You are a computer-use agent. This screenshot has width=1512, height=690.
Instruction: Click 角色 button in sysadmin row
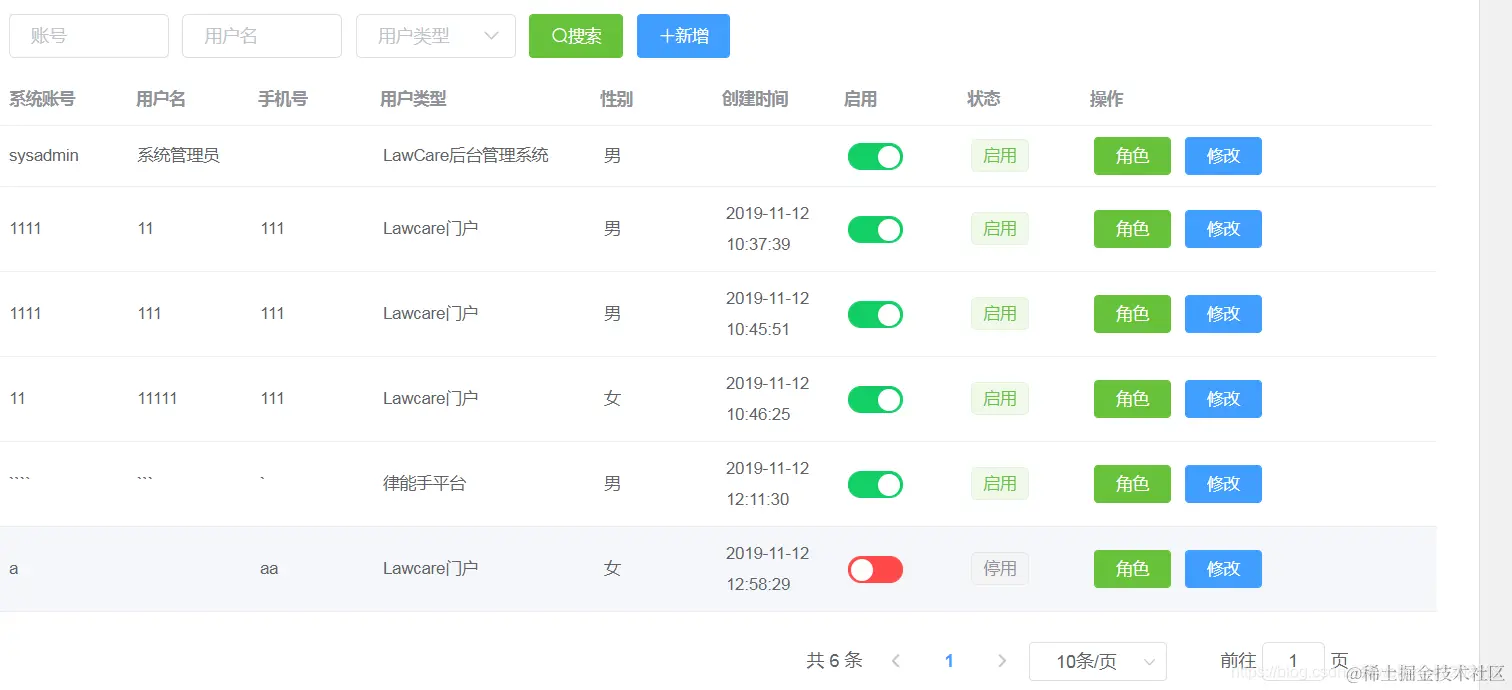coord(1132,156)
